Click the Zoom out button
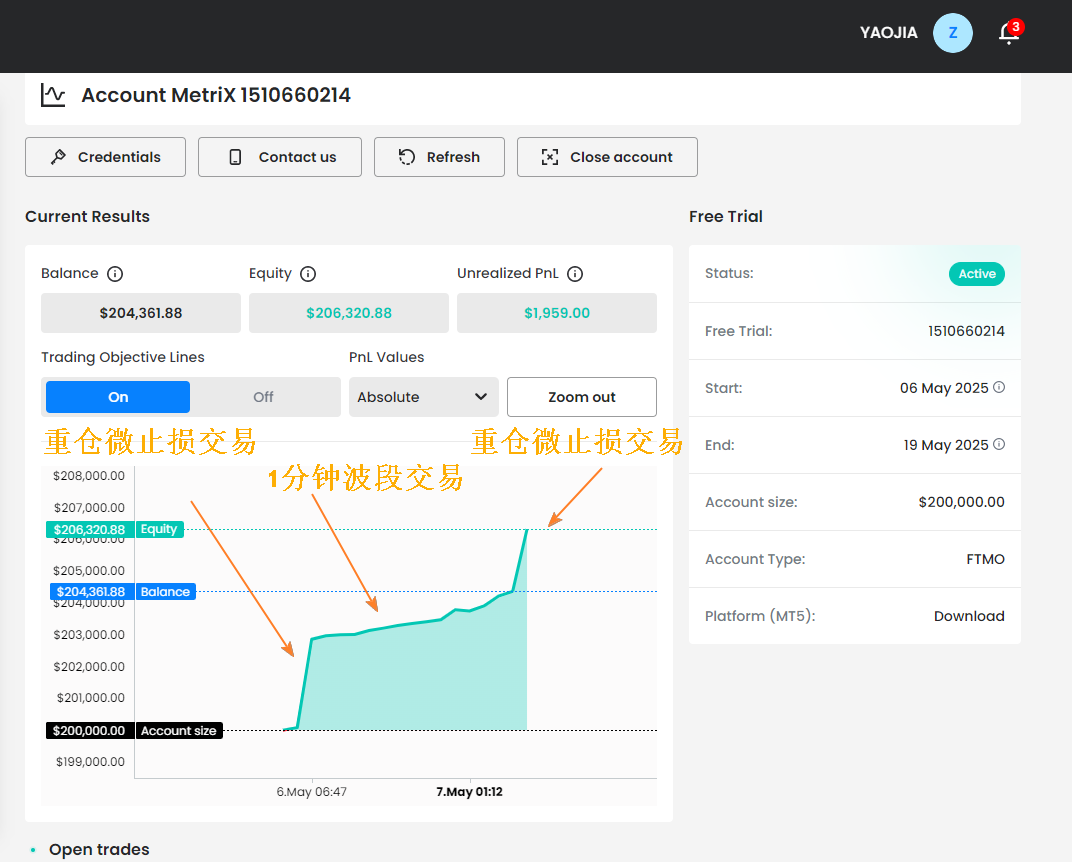The image size is (1072, 862). (582, 397)
